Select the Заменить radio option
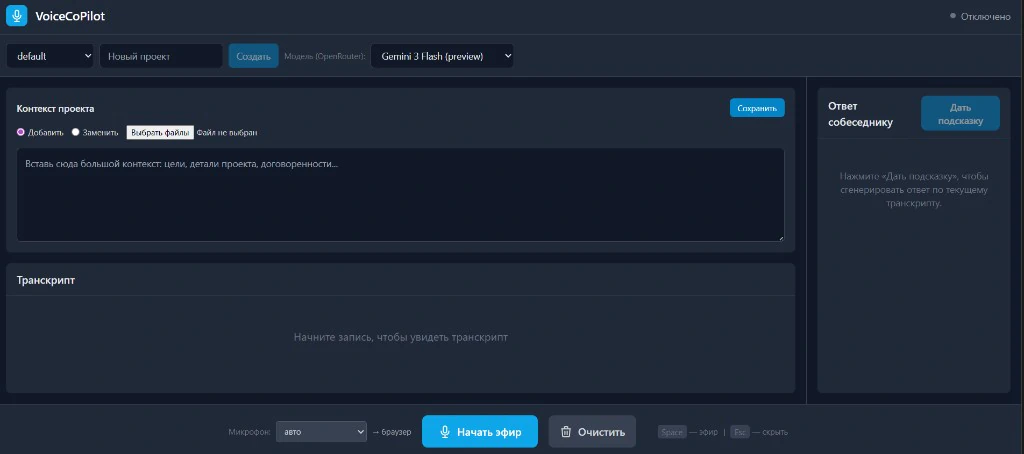This screenshot has width=1024, height=454. tap(76, 132)
